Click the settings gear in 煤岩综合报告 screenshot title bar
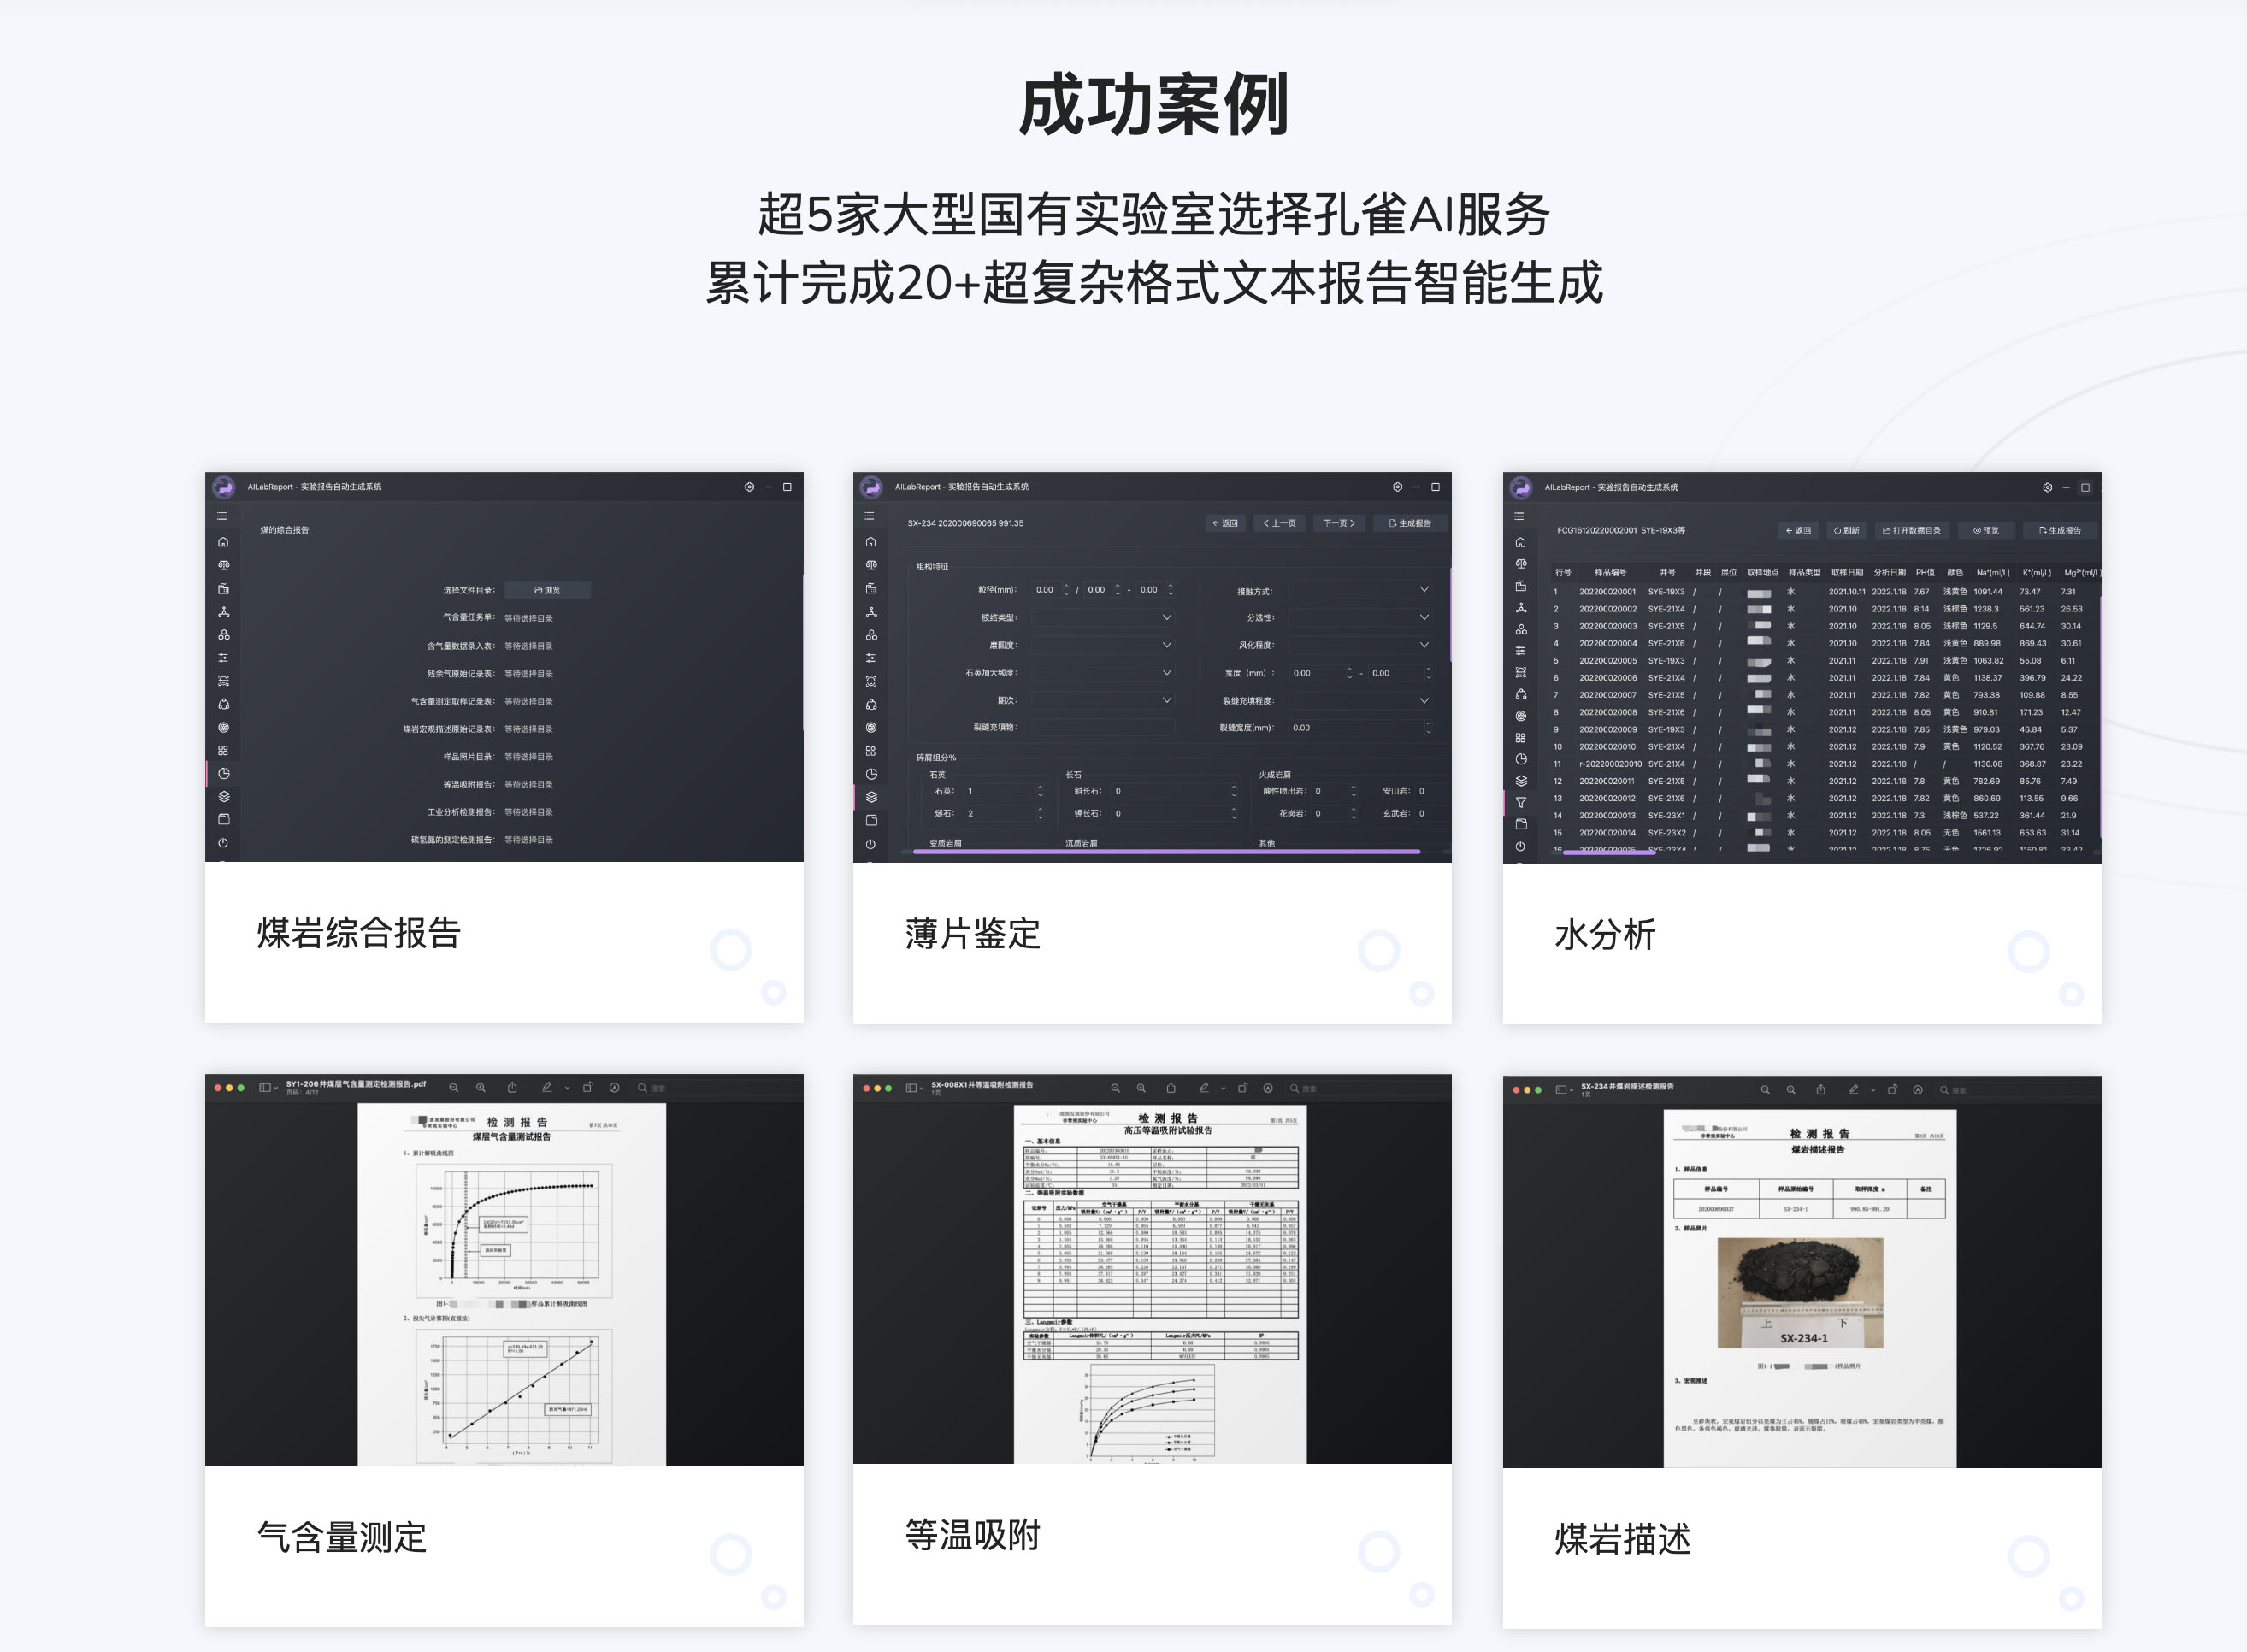Viewport: 2247px width, 1652px height. (x=749, y=487)
